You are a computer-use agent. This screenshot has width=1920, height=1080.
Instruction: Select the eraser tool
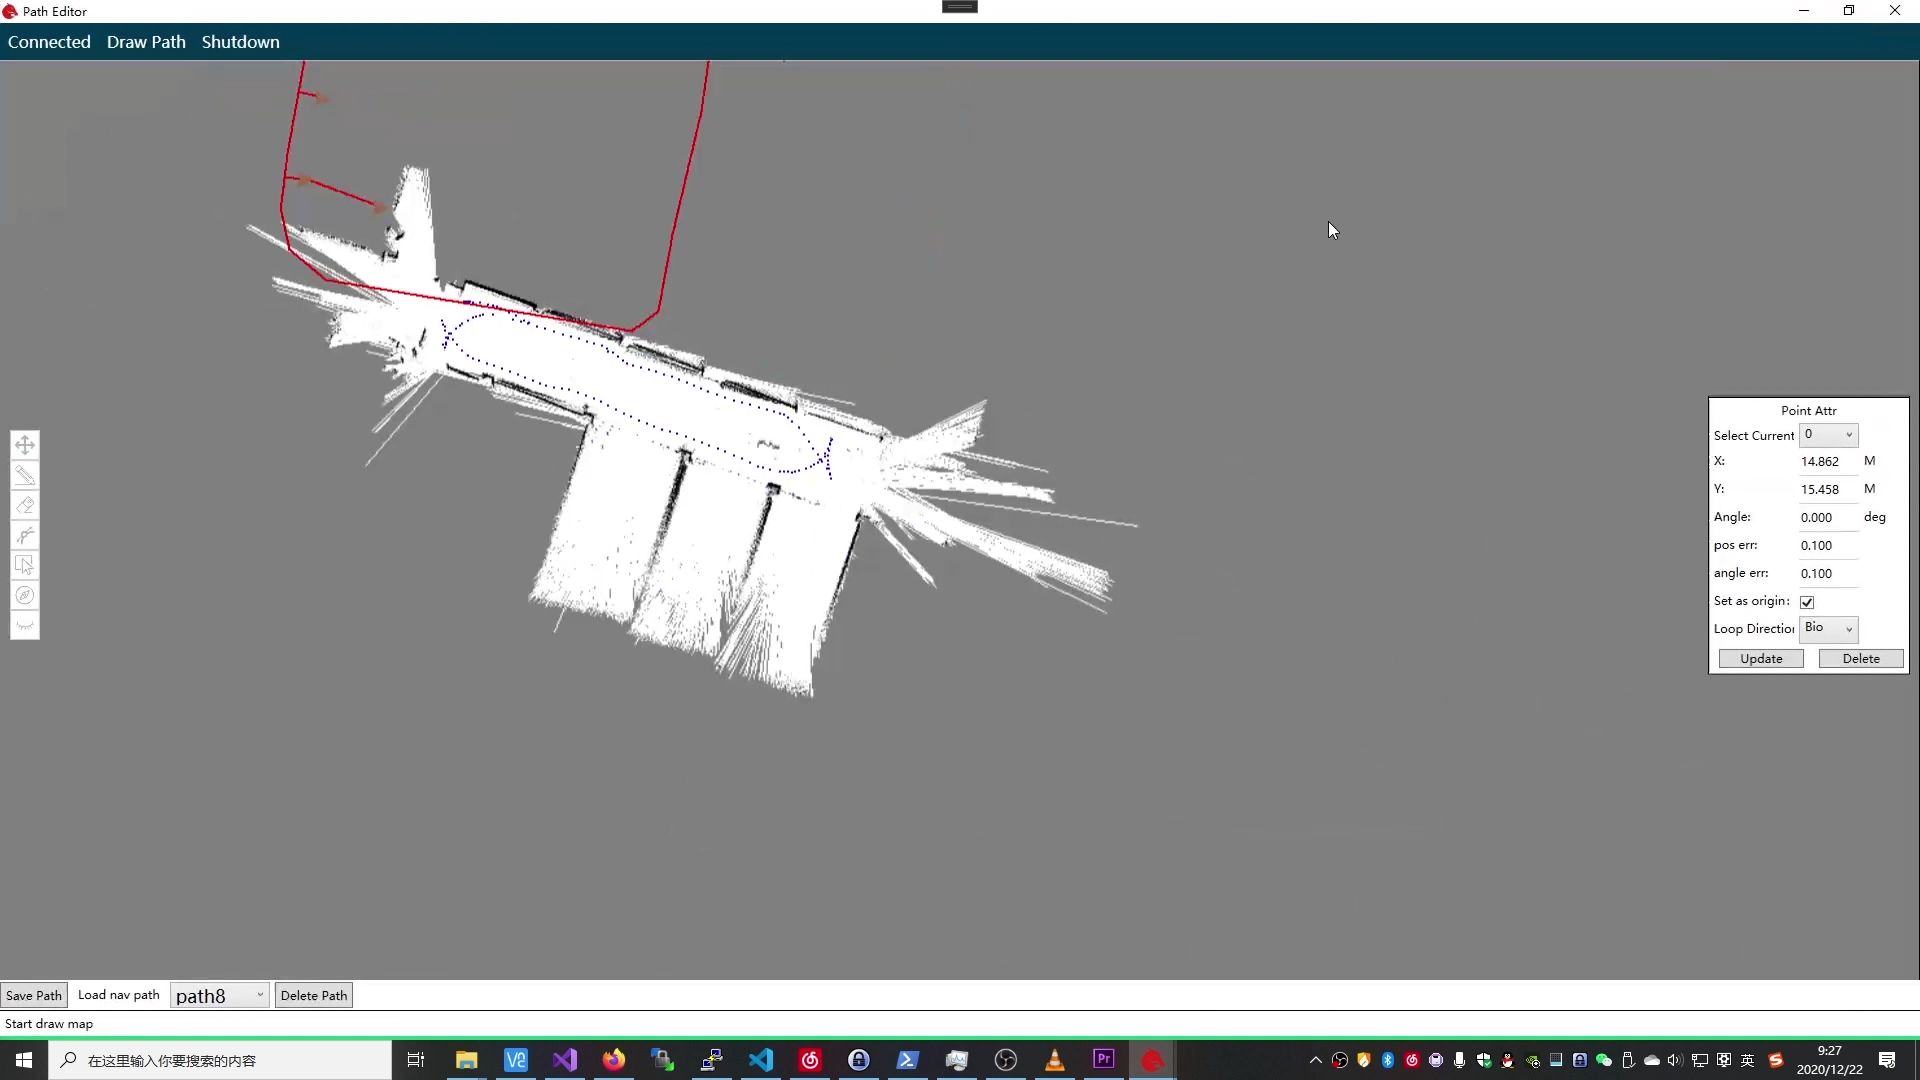point(25,505)
